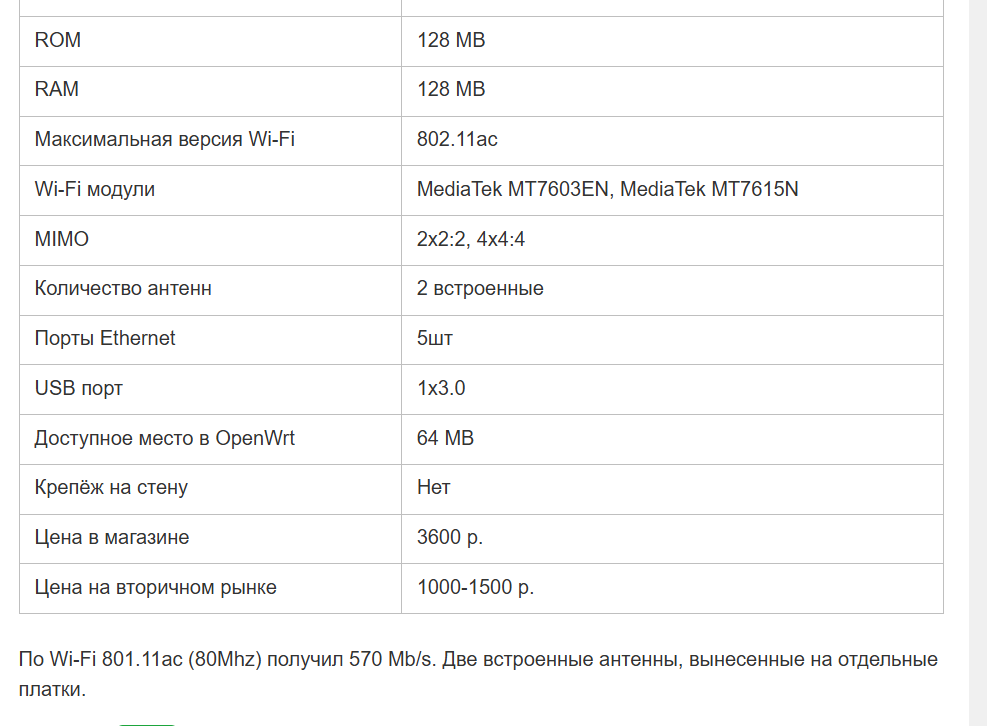Click the 802.11ac Wi-Fi version value

point(457,139)
